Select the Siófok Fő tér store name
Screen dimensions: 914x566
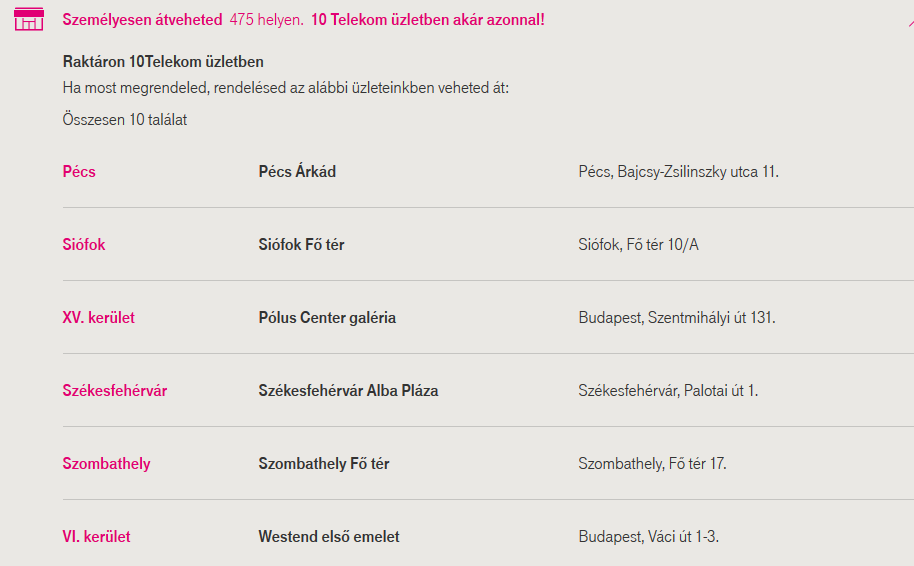coord(301,244)
